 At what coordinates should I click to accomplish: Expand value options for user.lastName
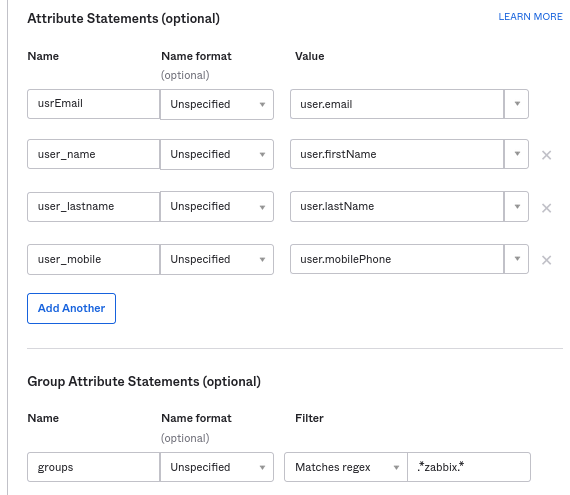point(517,206)
